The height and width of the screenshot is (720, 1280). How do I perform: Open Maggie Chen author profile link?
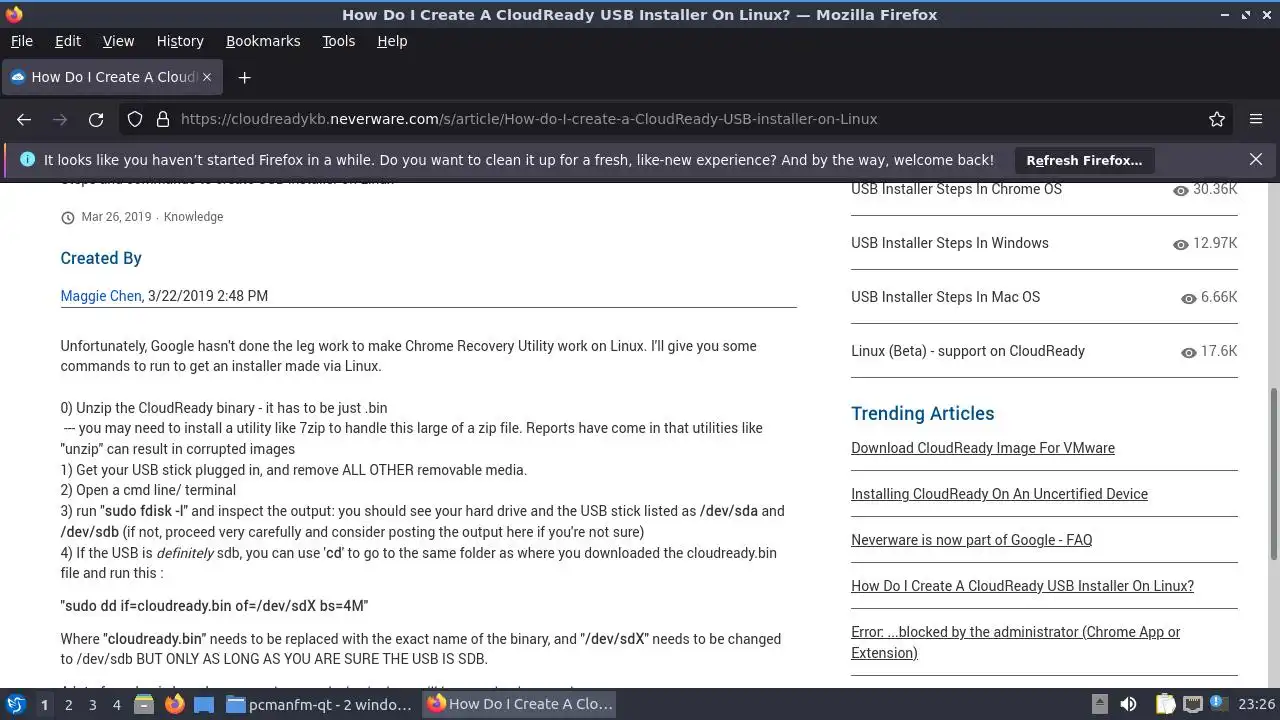[x=101, y=296]
